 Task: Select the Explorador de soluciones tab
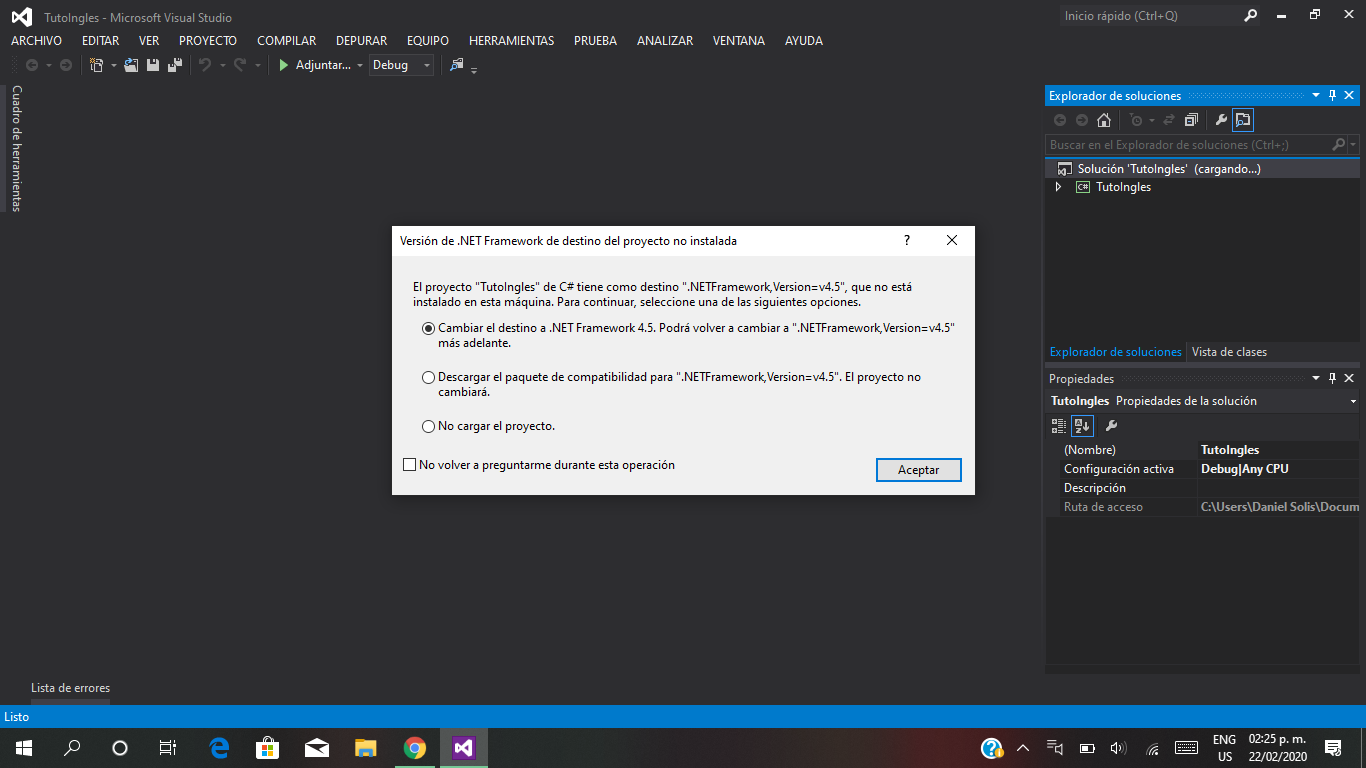(1115, 352)
